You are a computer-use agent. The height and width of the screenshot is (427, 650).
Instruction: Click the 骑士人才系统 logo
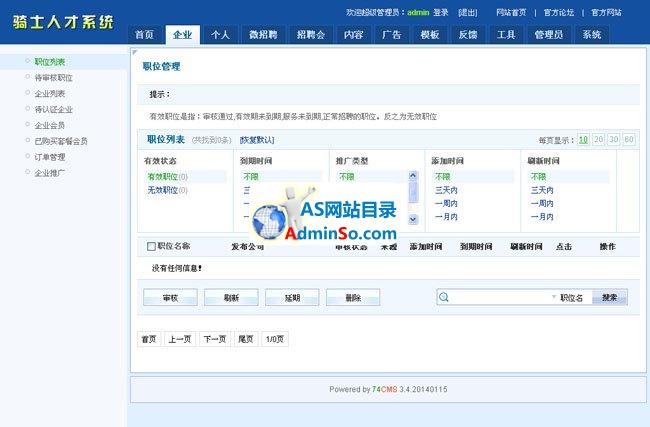click(63, 22)
